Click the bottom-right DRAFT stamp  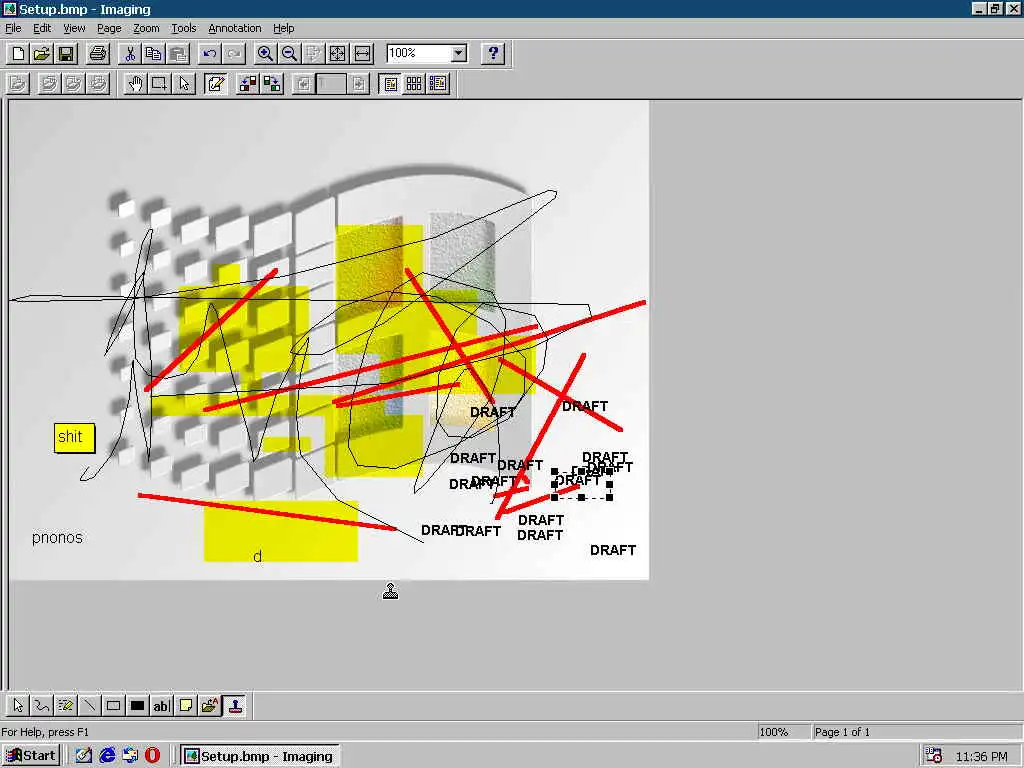[613, 551]
